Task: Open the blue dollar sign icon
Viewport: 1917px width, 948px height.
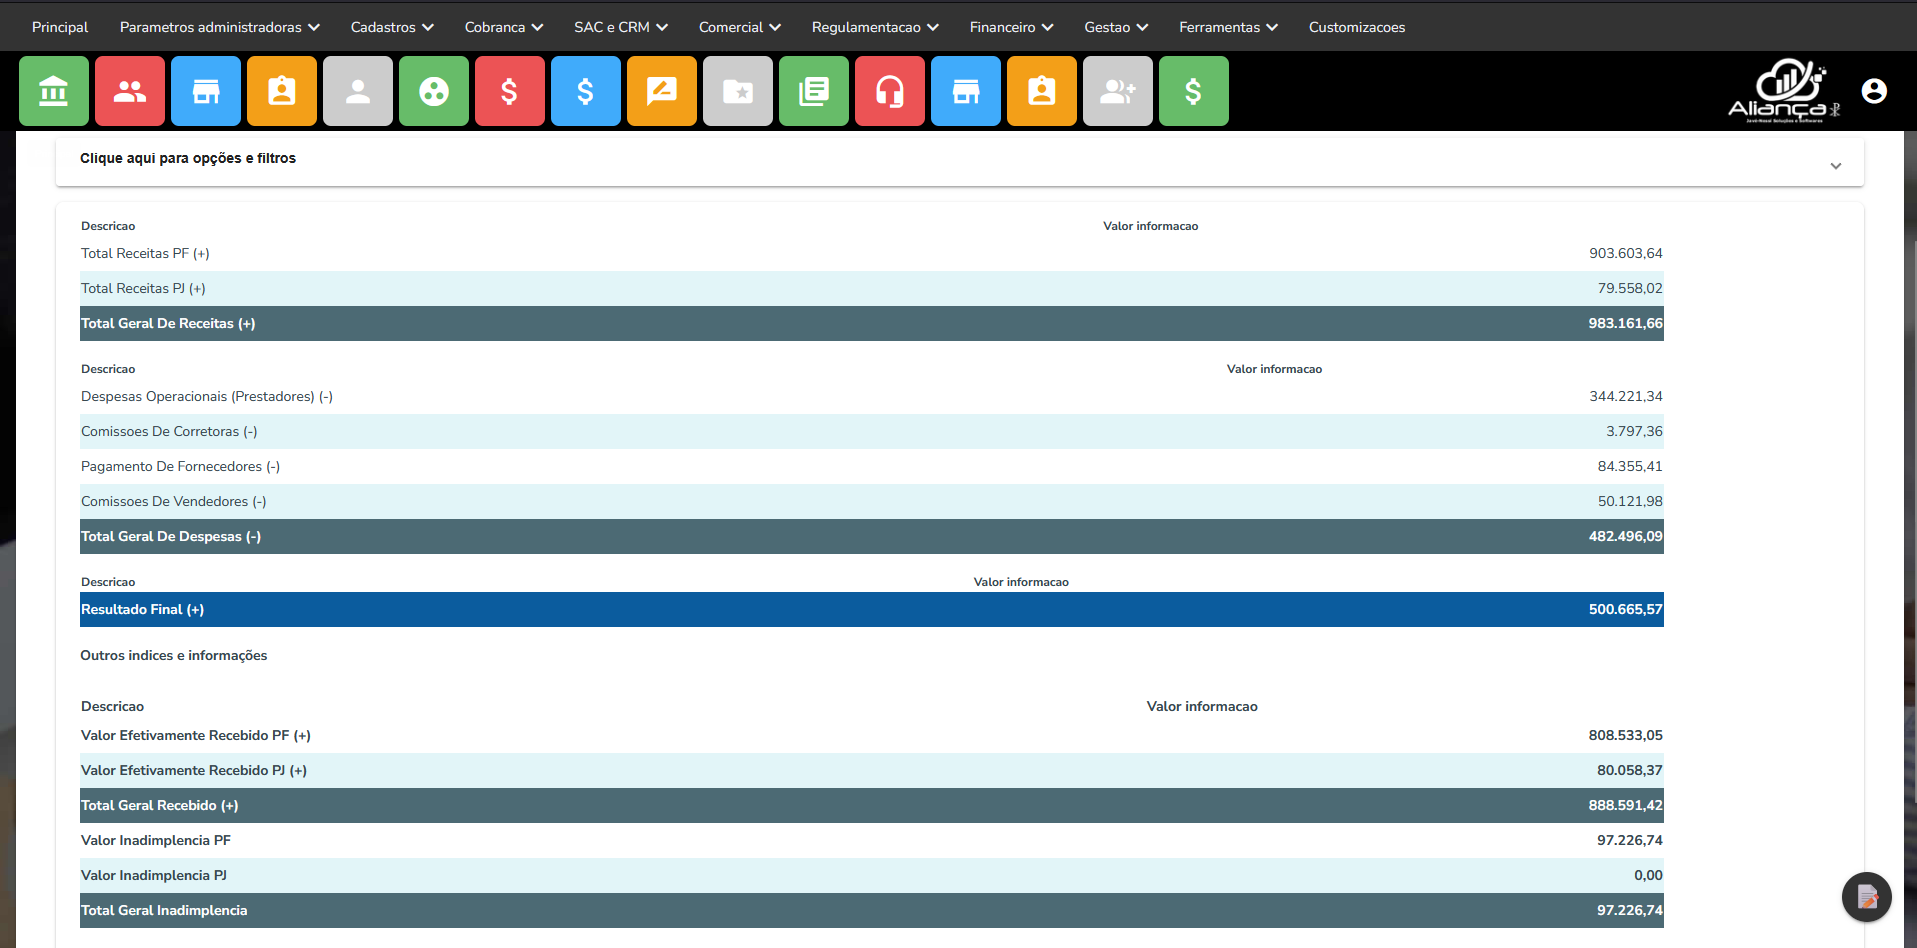Action: pos(586,91)
